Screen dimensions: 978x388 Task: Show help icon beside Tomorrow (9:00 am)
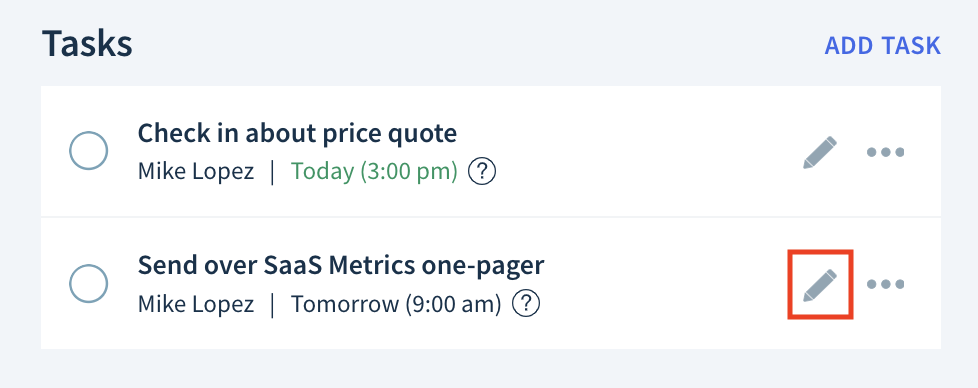(x=526, y=304)
